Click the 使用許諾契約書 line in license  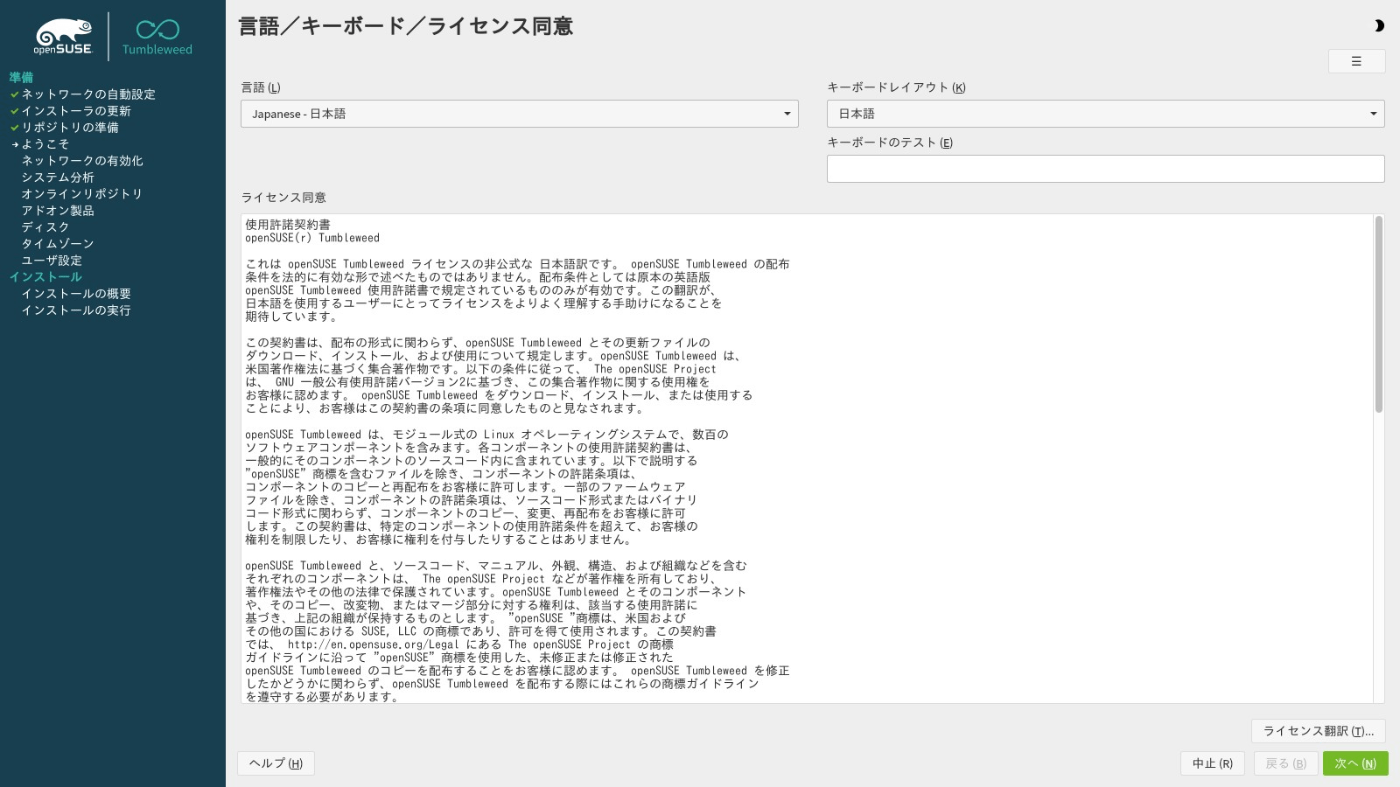[288, 225]
